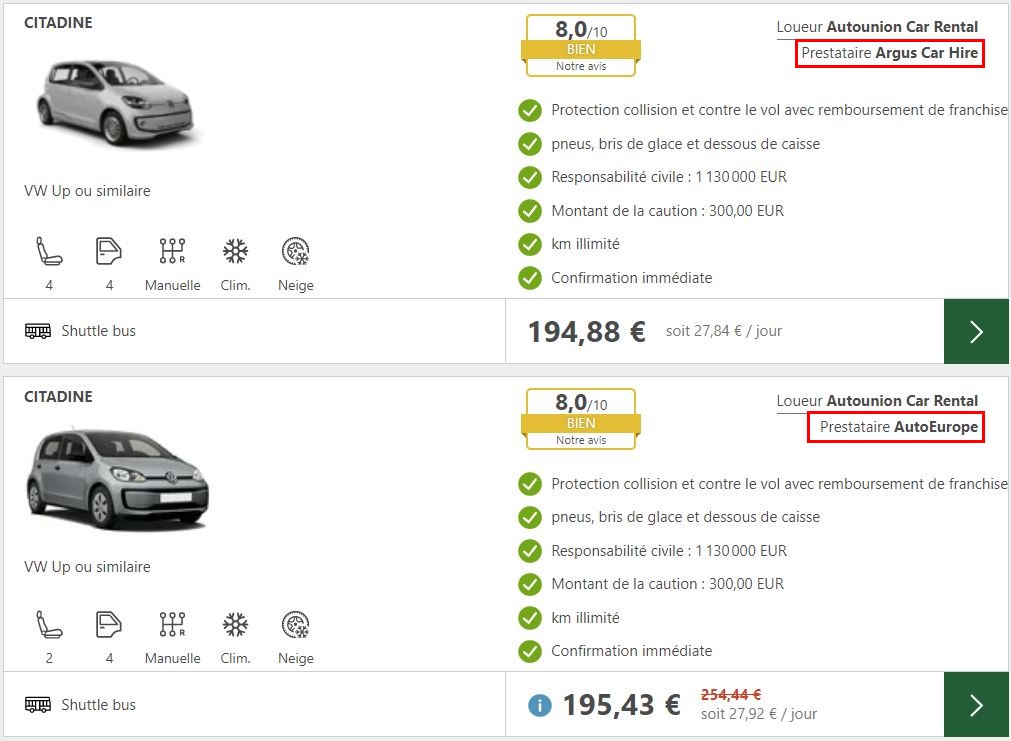
Task: Click 'Prestataire AutoEurope' label
Action: [898, 427]
